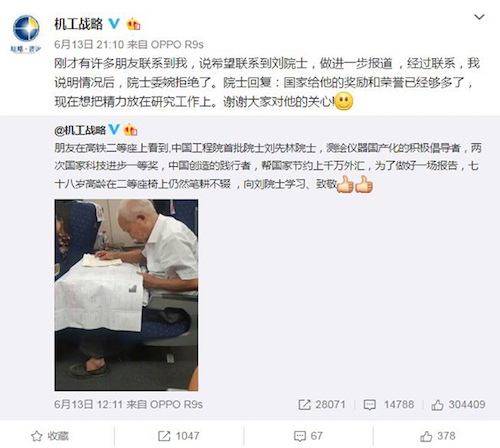Click the verified badge in reposted post
This screenshot has height=448, width=500.
[x=114, y=129]
